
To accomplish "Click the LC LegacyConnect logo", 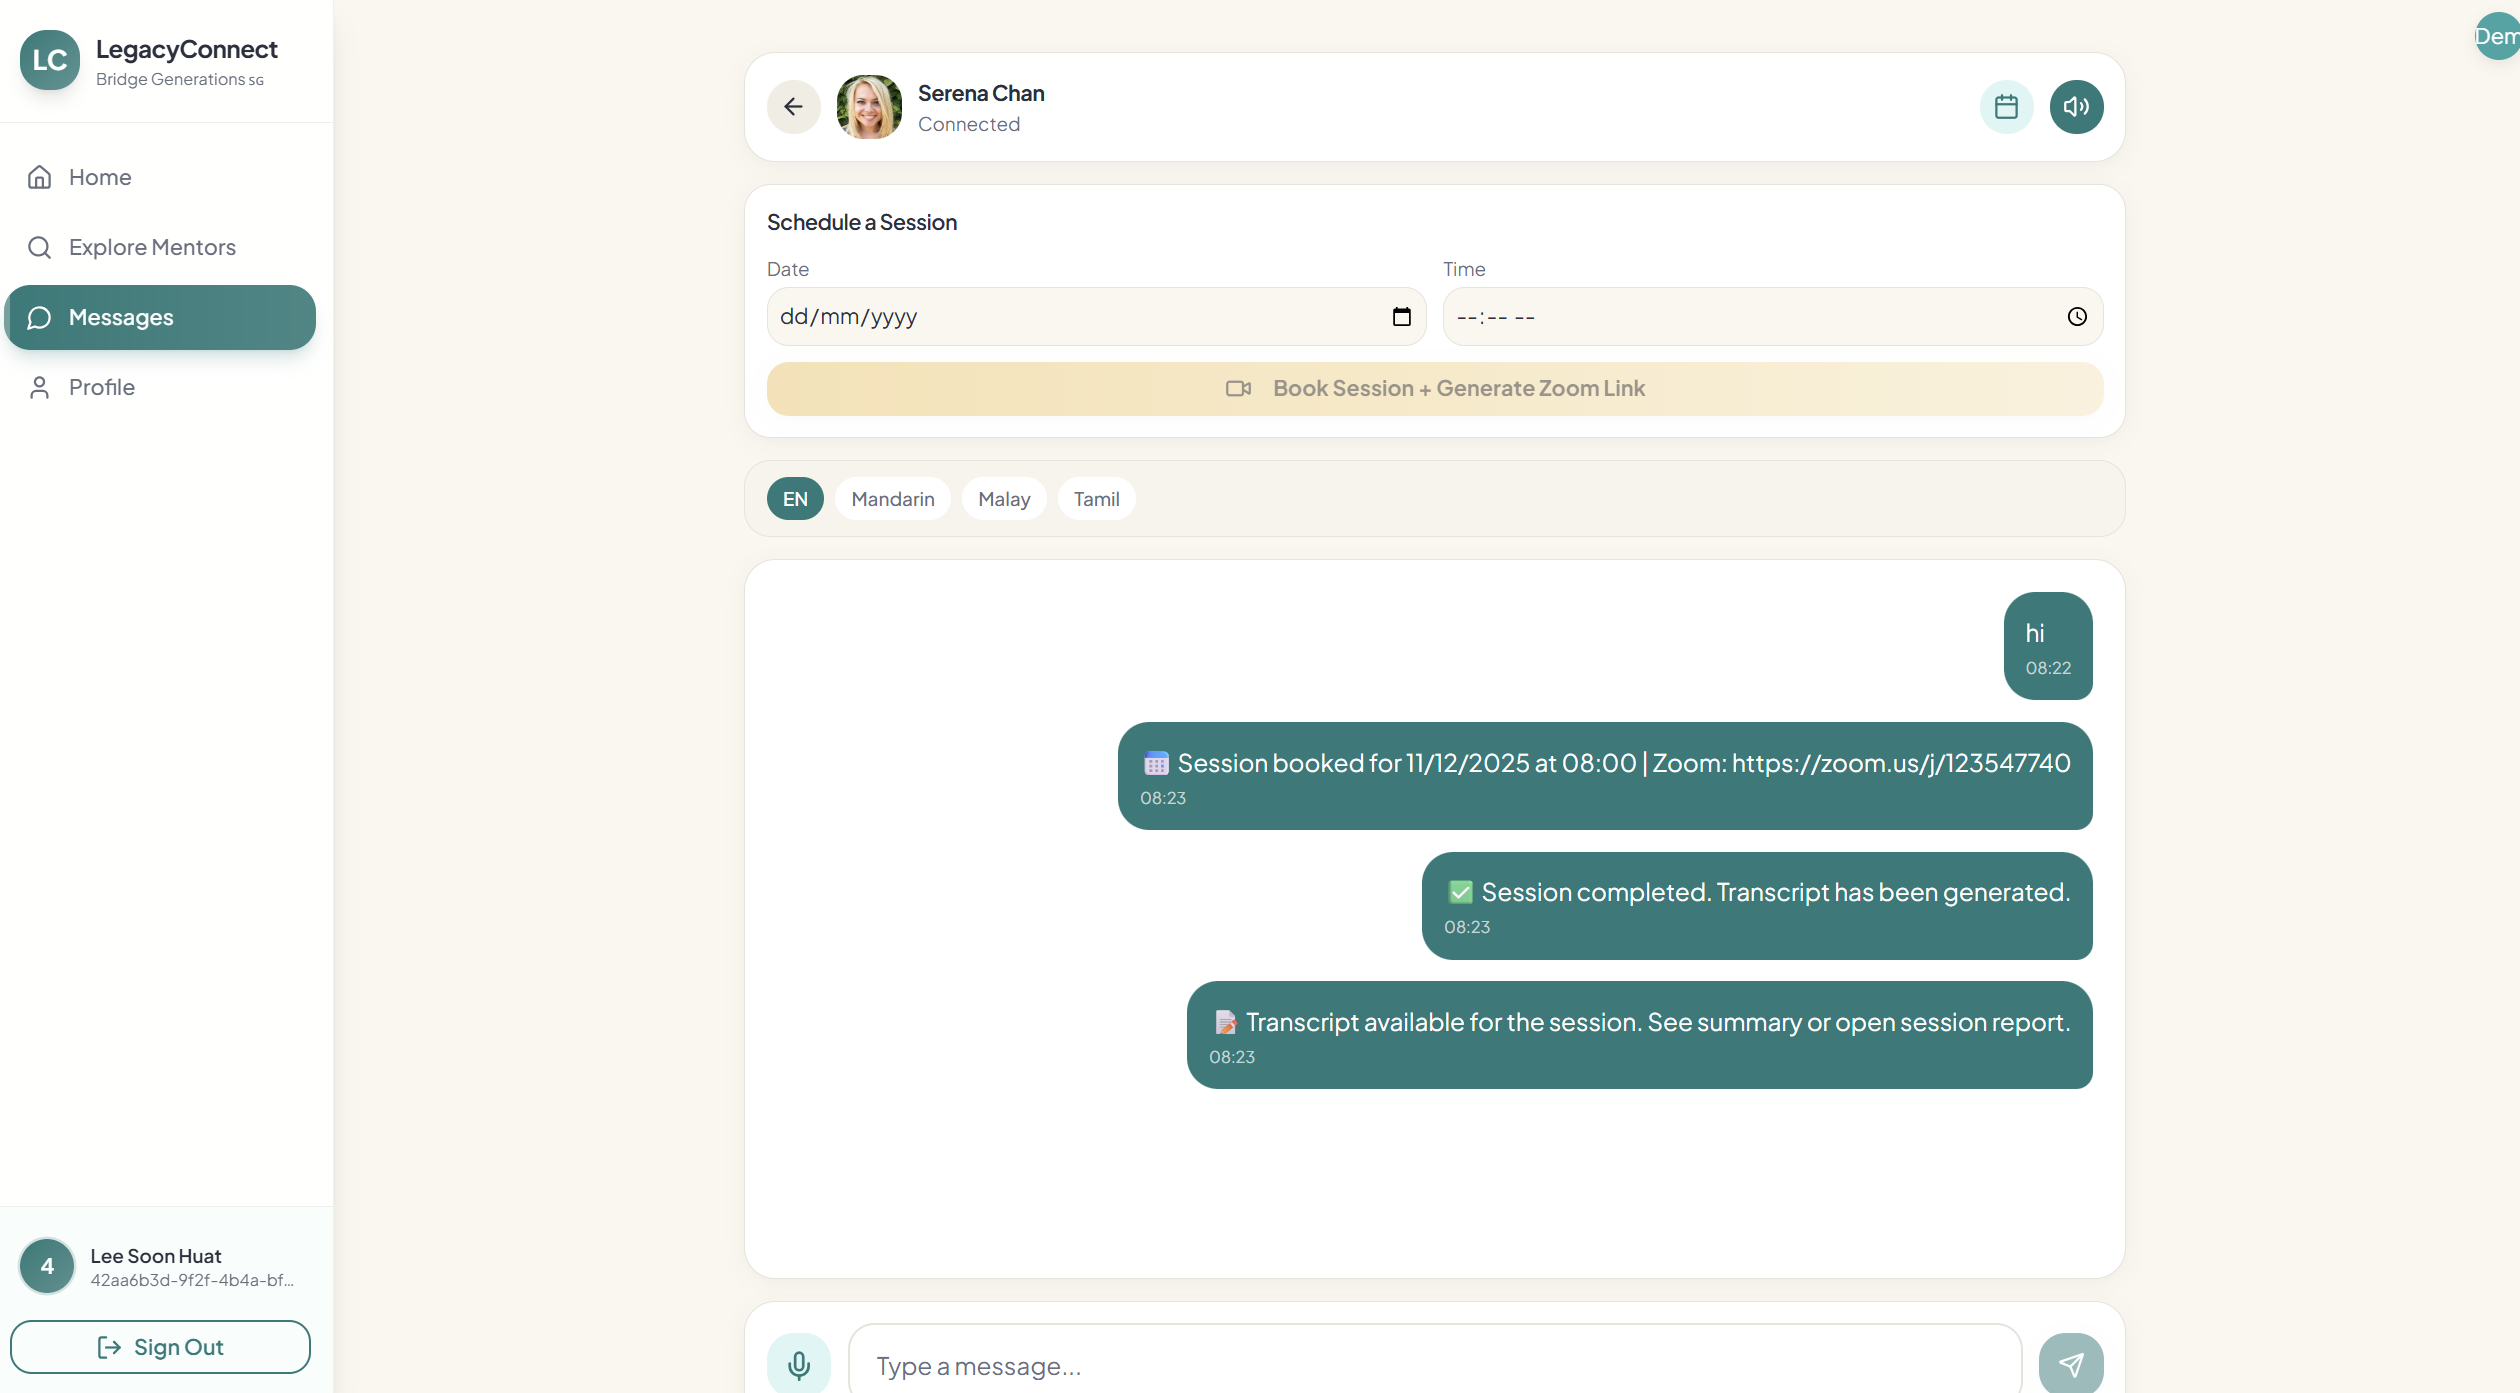I will point(50,60).
